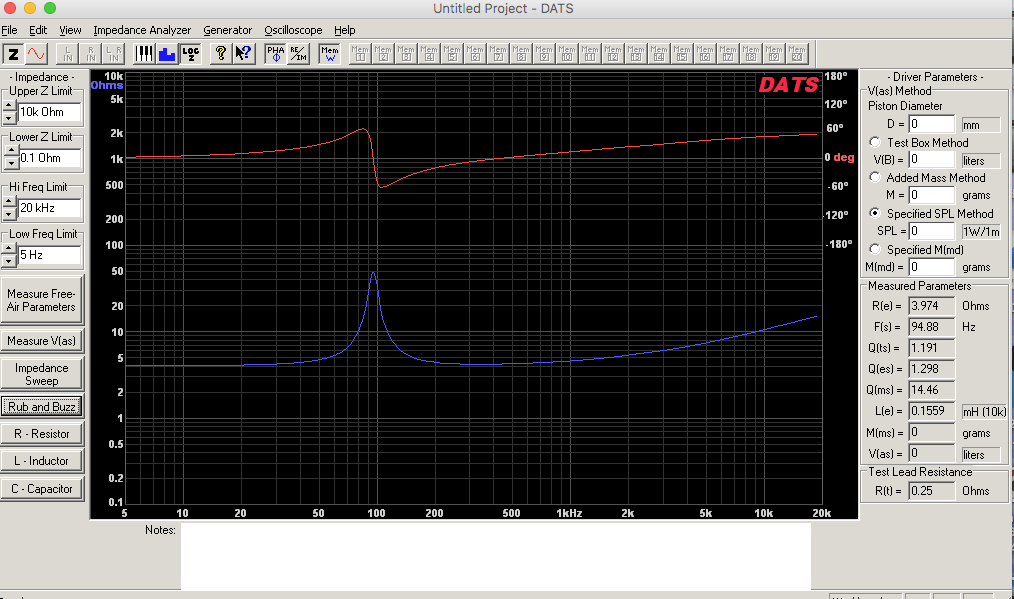Choose the Specified M(md) radio button

(x=875, y=249)
